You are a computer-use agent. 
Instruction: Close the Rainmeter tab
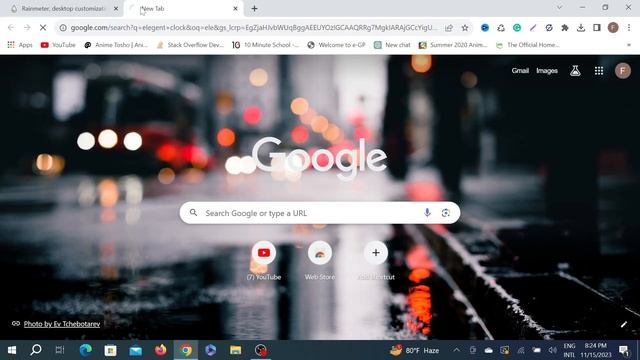[116, 9]
